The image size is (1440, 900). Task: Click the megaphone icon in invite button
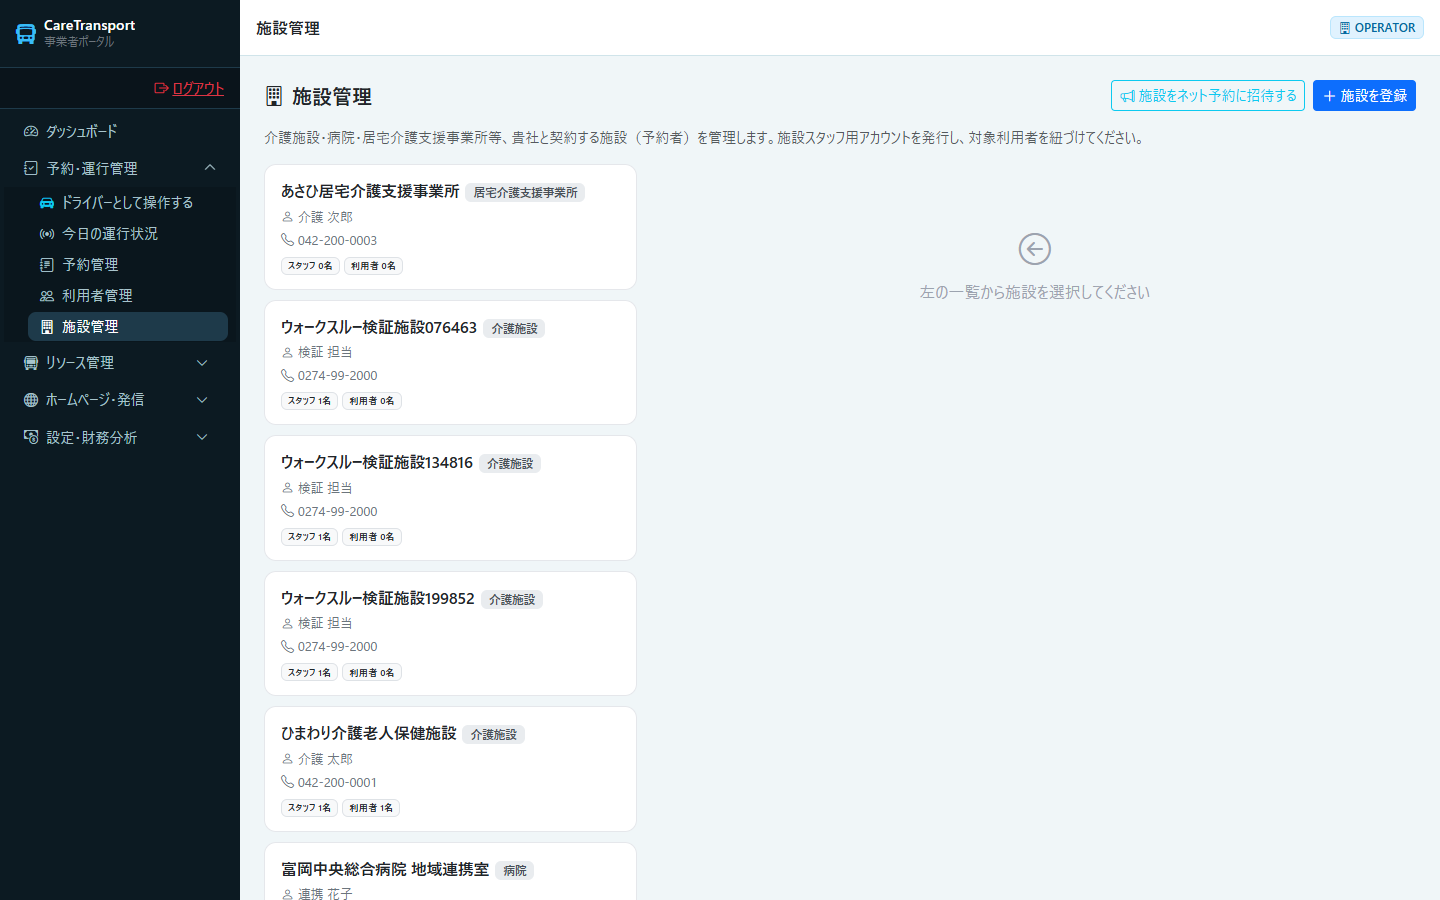1127,96
